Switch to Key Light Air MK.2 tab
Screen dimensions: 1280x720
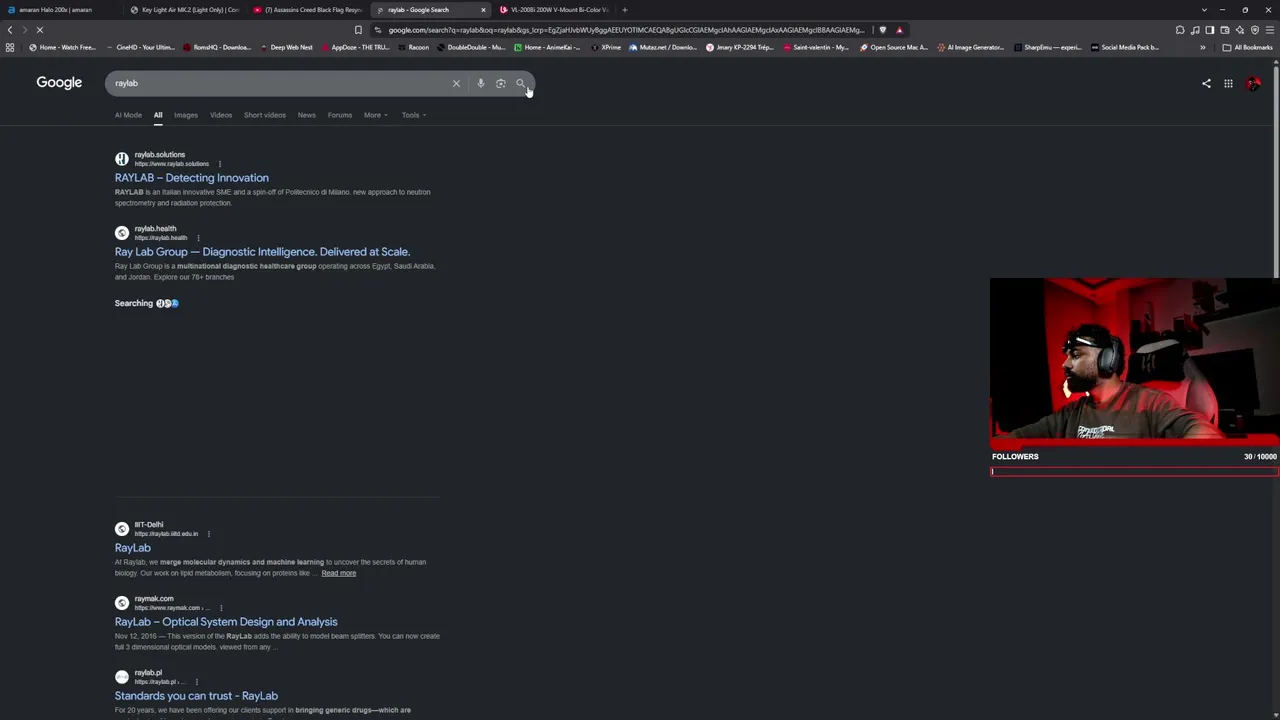point(185,10)
